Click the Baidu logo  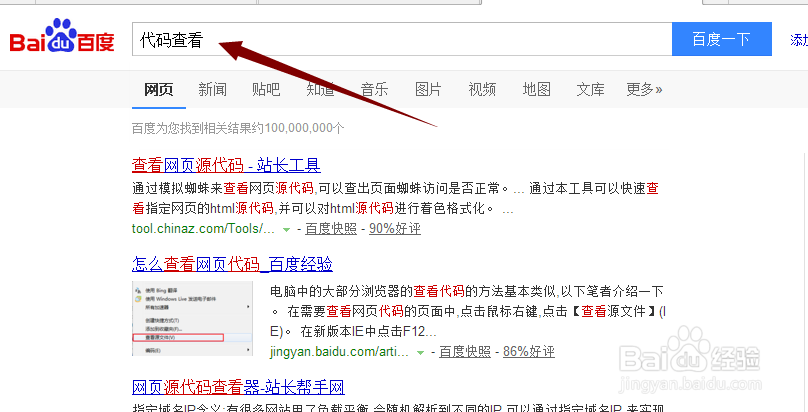(x=62, y=37)
